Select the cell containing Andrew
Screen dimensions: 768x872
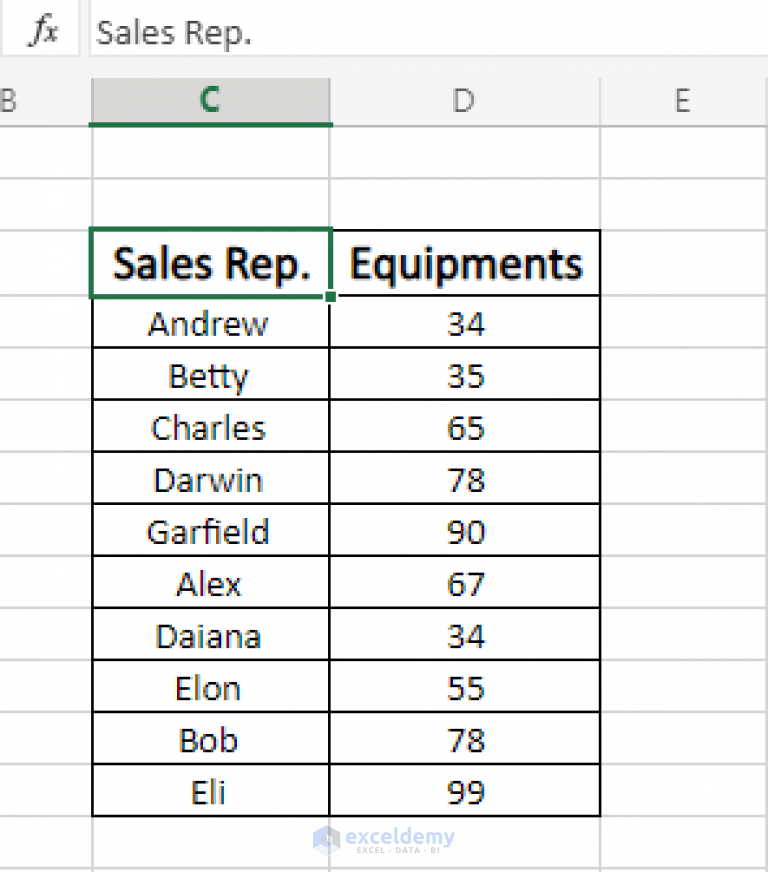pos(209,323)
